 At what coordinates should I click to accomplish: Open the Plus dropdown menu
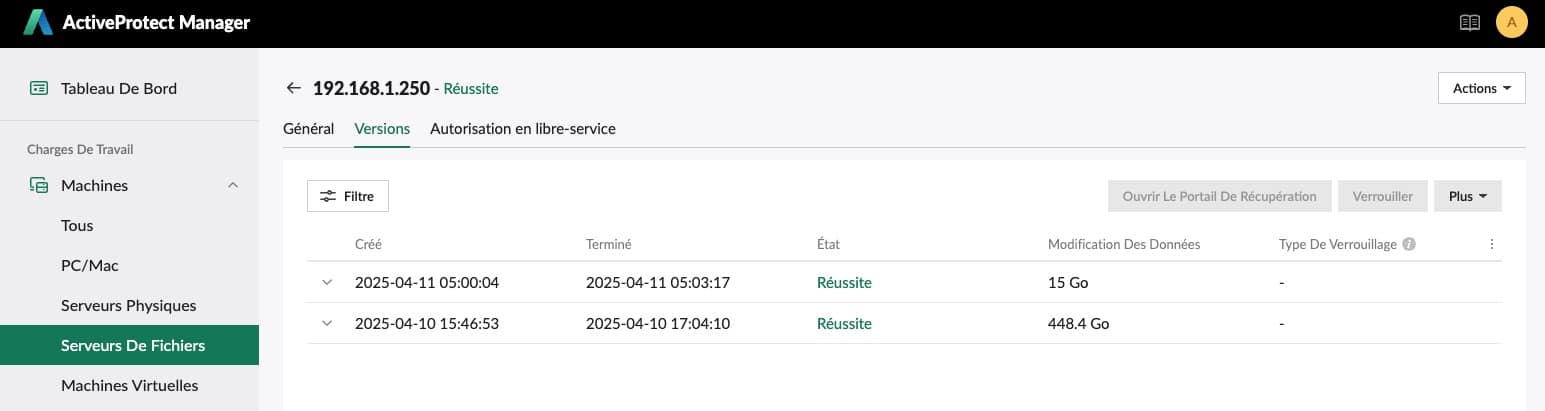click(x=1467, y=196)
